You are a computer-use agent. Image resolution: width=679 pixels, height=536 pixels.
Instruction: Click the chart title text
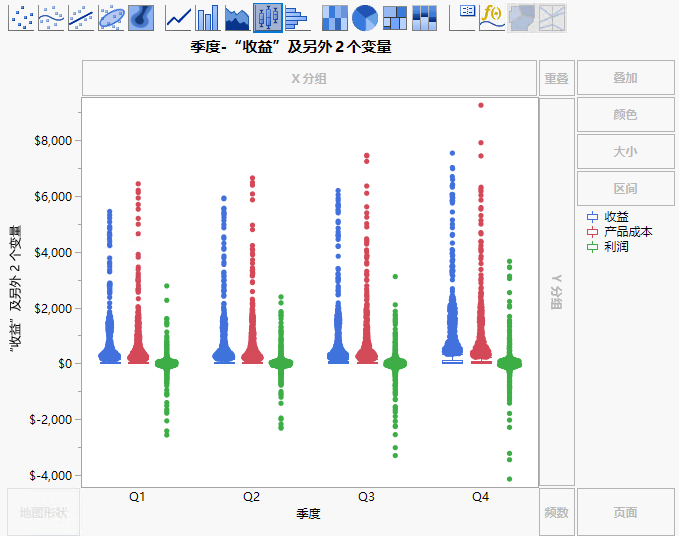tap(290, 46)
